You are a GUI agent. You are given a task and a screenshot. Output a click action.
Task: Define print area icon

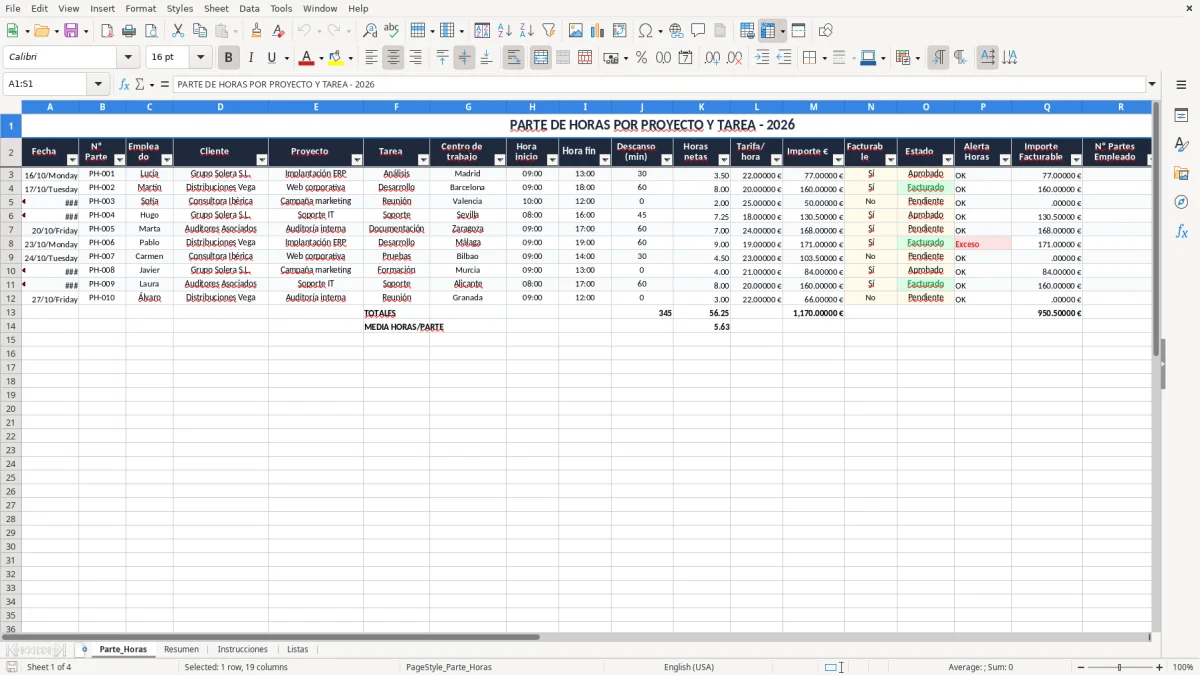coord(747,31)
